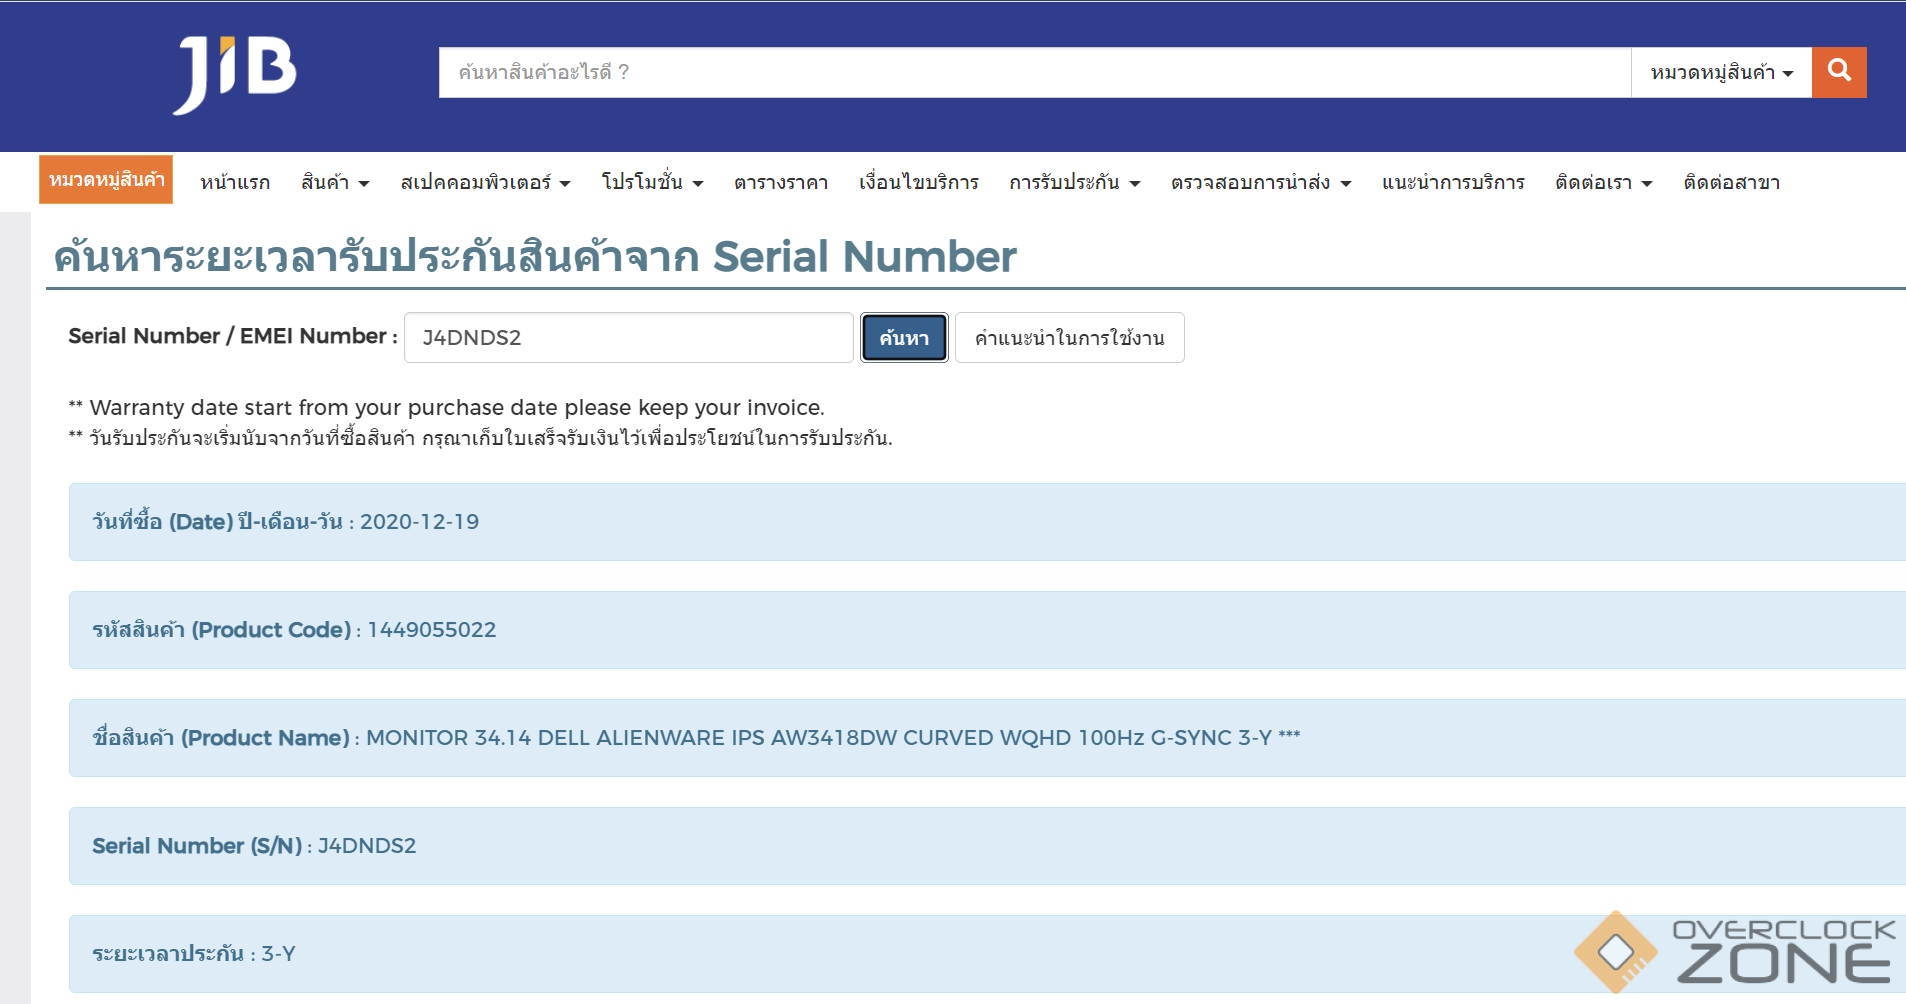Viewport: 1906px width, 1004px height.
Task: Open the orange หมวดหมู่สินค้า category menu
Action: click(x=106, y=180)
